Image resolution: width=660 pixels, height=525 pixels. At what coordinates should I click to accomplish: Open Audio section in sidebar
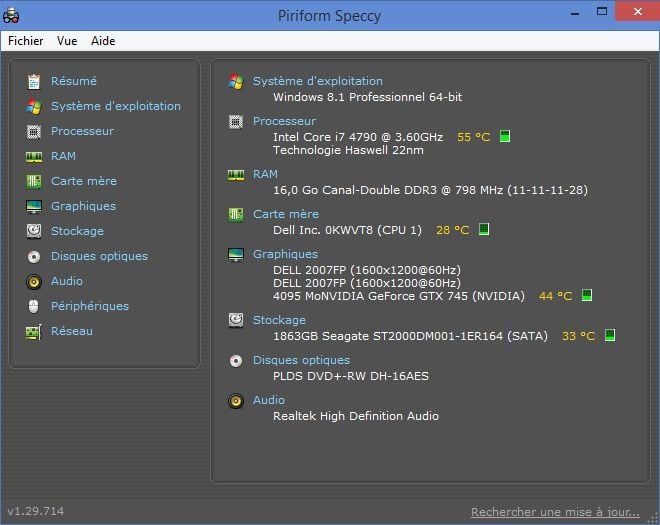(x=67, y=281)
